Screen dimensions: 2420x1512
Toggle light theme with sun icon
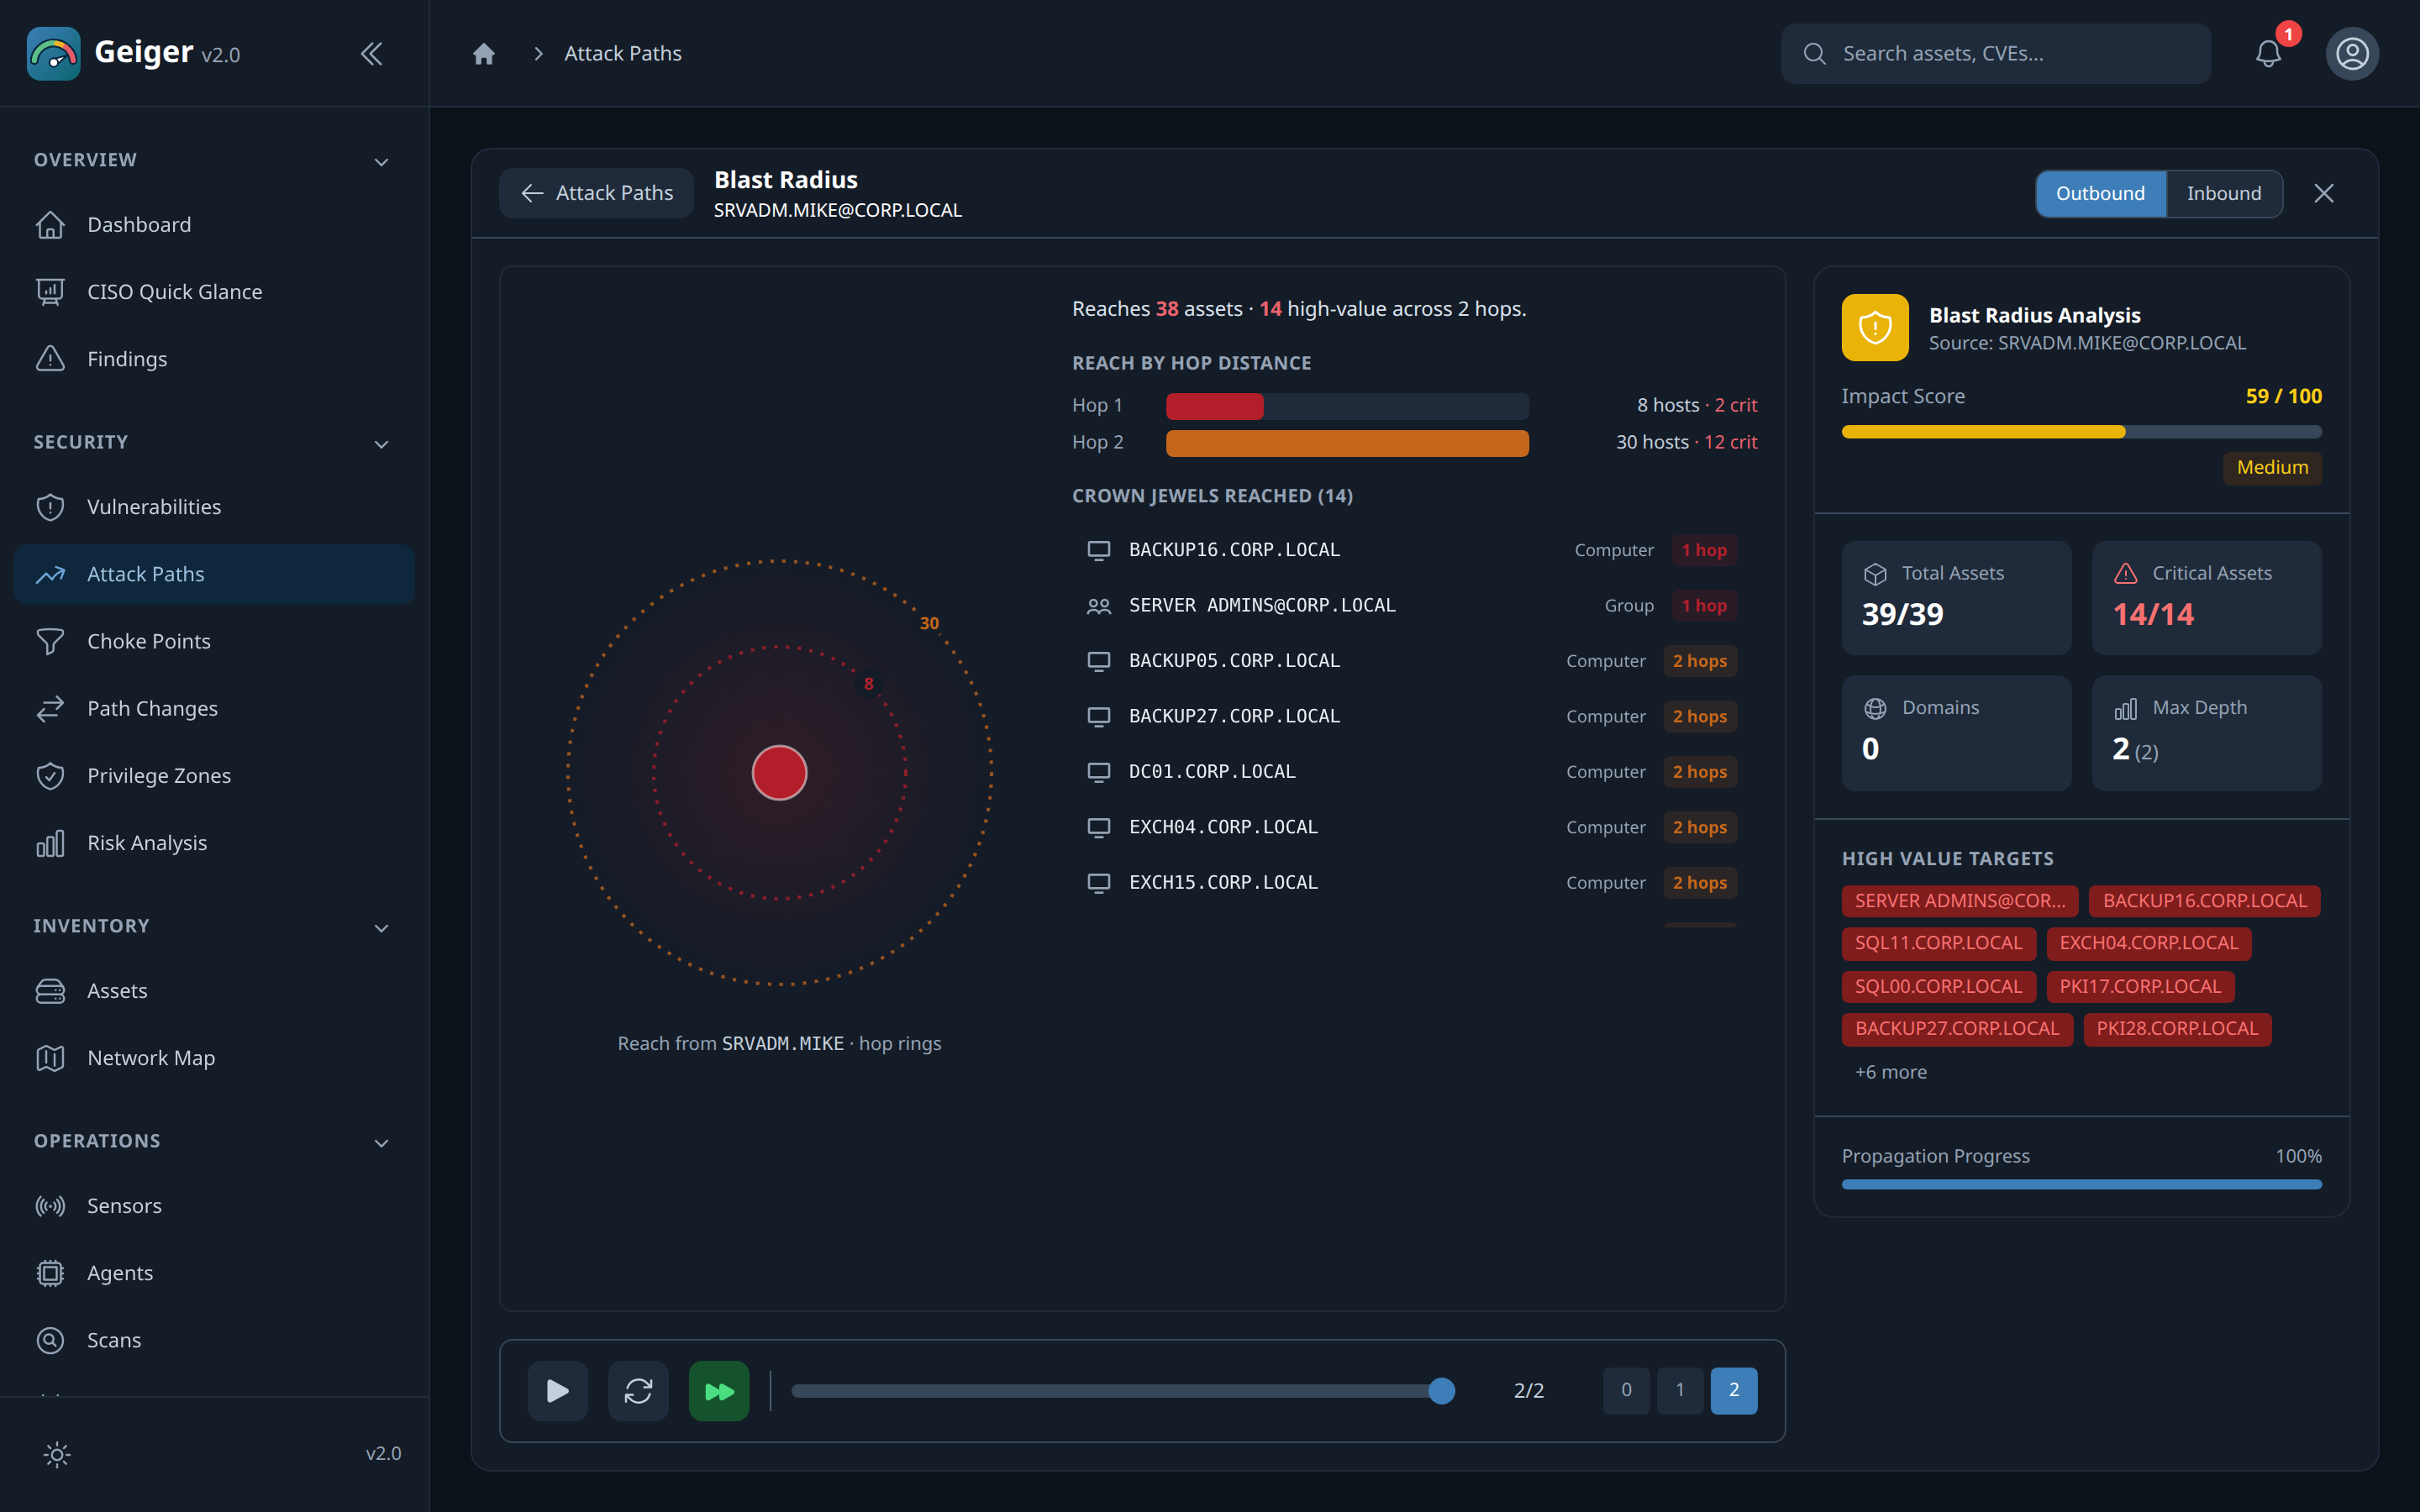pos(57,1454)
